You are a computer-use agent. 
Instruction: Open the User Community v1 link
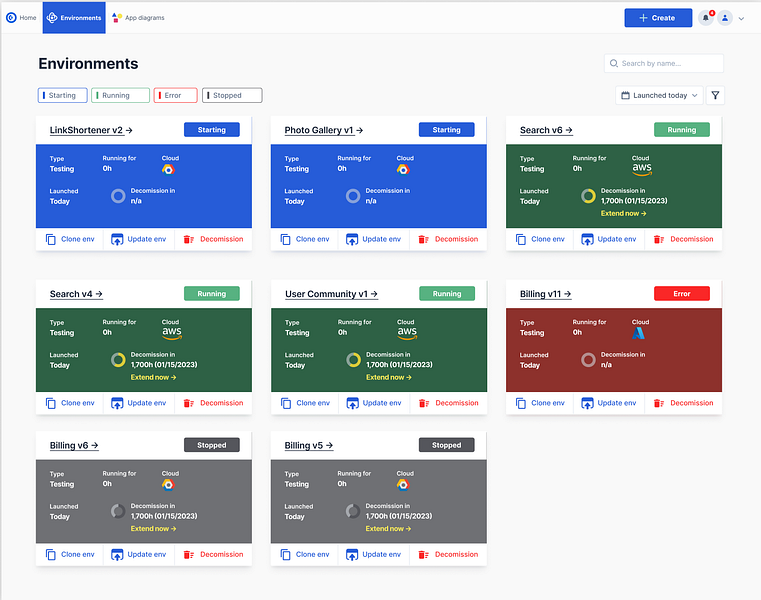pos(331,294)
